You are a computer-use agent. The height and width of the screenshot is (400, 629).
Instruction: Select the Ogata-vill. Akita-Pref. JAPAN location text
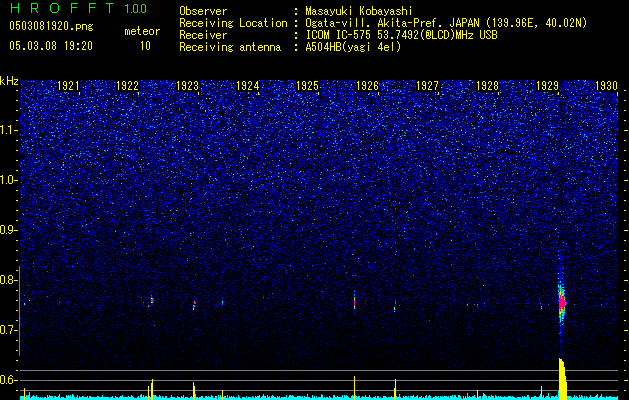446,23
